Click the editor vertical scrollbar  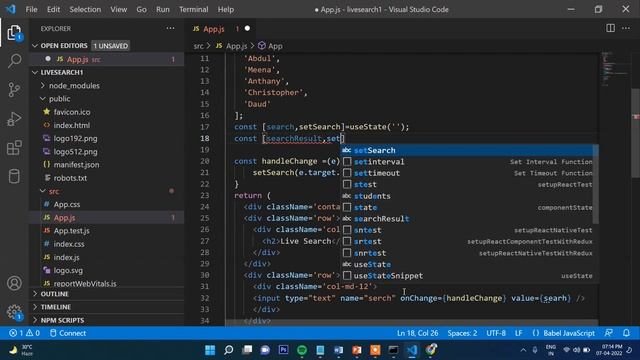[636, 133]
